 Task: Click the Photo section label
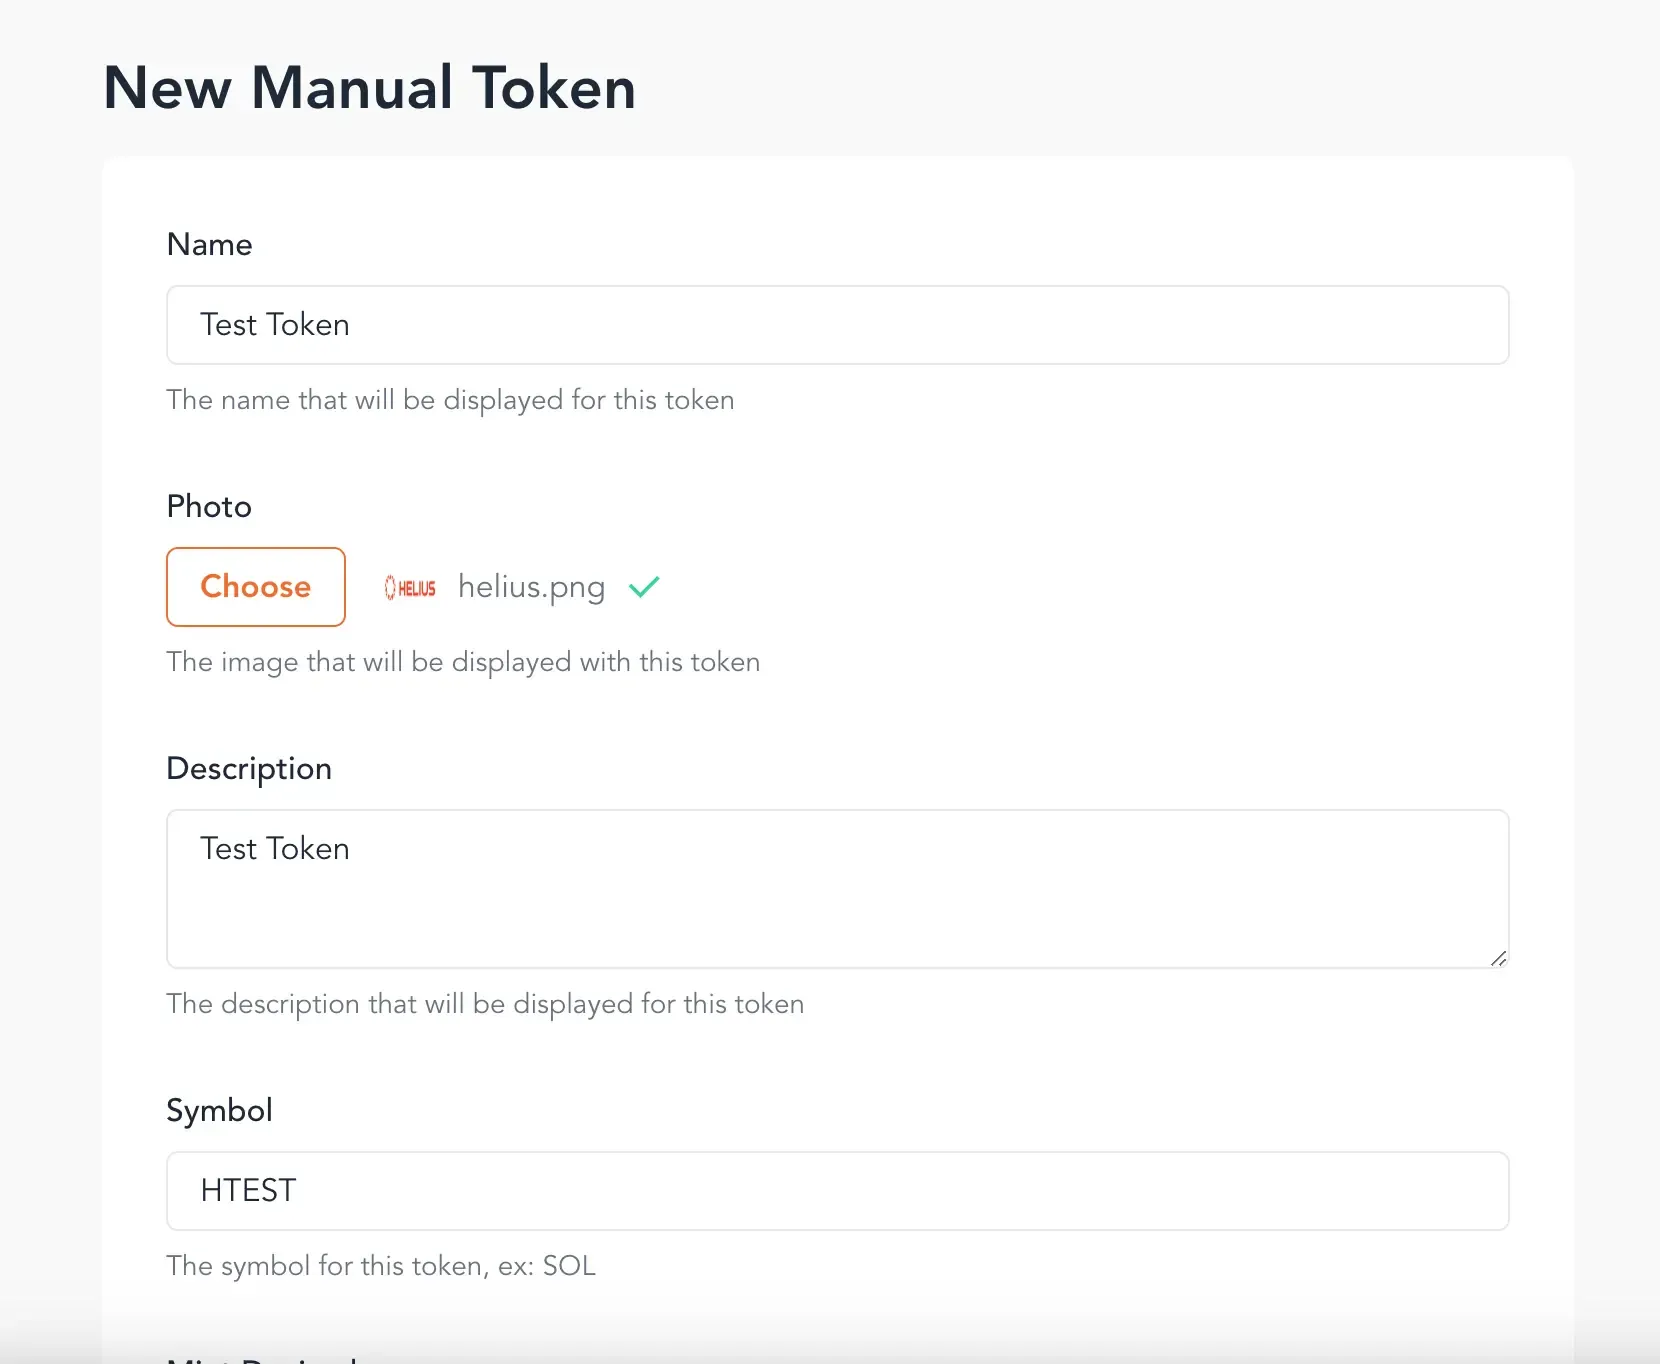(x=208, y=506)
